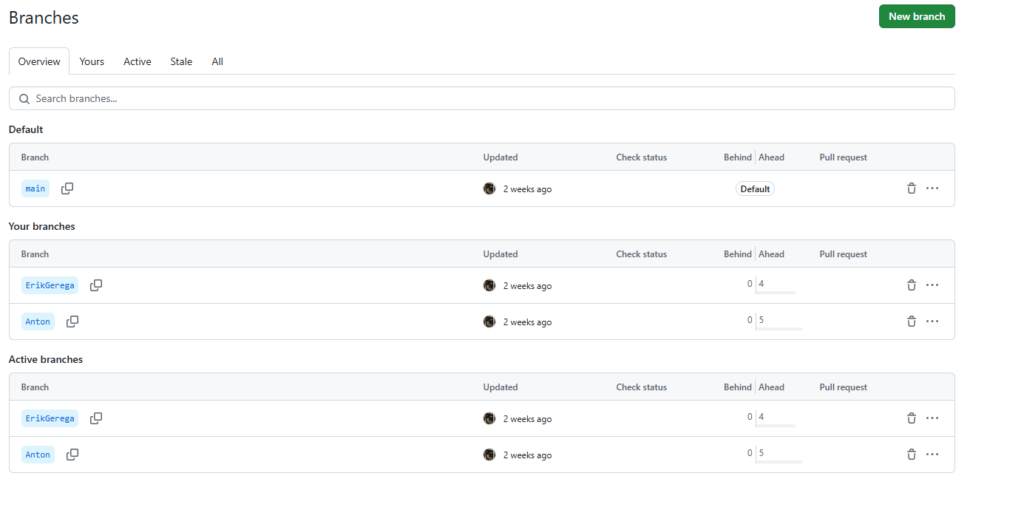Switch to the Stale tab
1024x510 pixels.
coord(181,61)
